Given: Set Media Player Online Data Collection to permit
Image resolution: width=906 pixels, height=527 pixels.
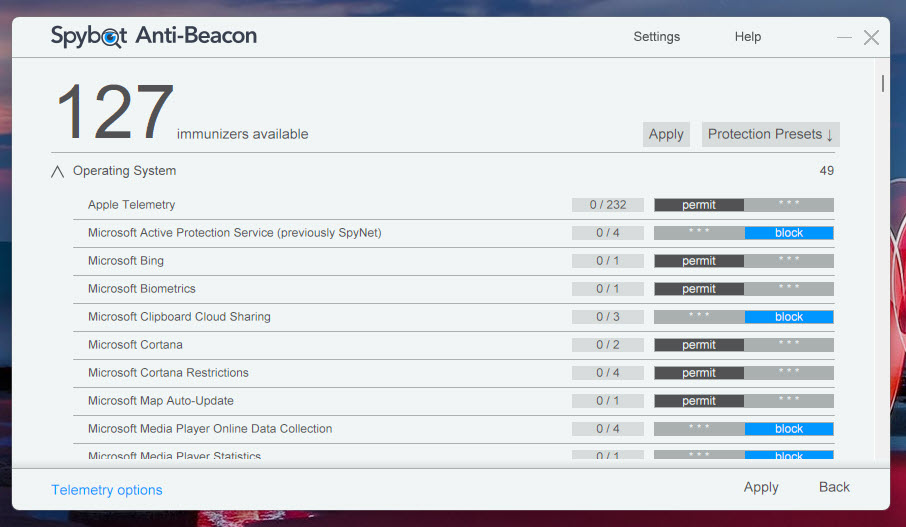Looking at the screenshot, I should (699, 429).
